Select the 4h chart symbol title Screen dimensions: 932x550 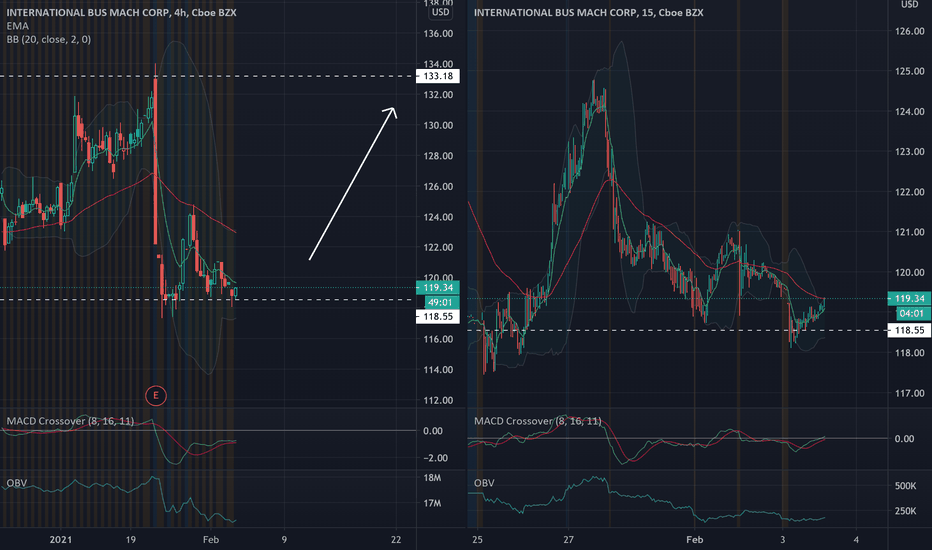click(x=121, y=12)
